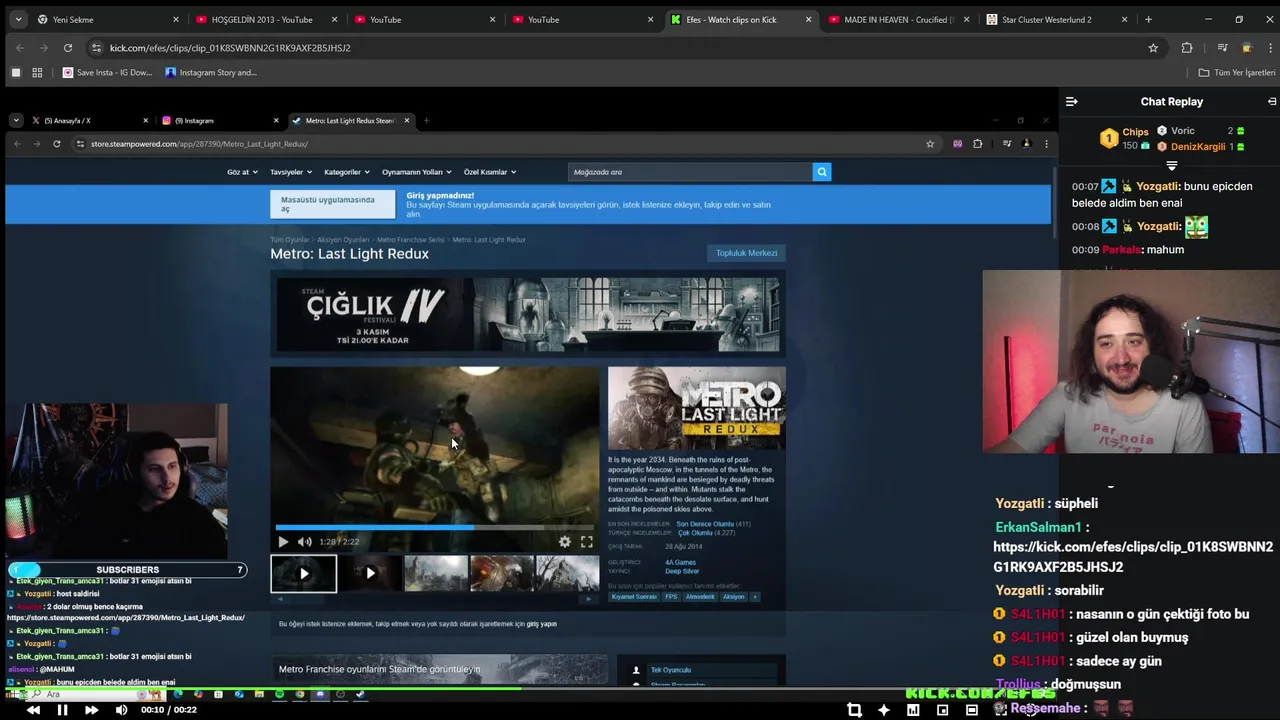Open the apps grid in bookmarks bar
The width and height of the screenshot is (1280, 720).
pos(37,72)
